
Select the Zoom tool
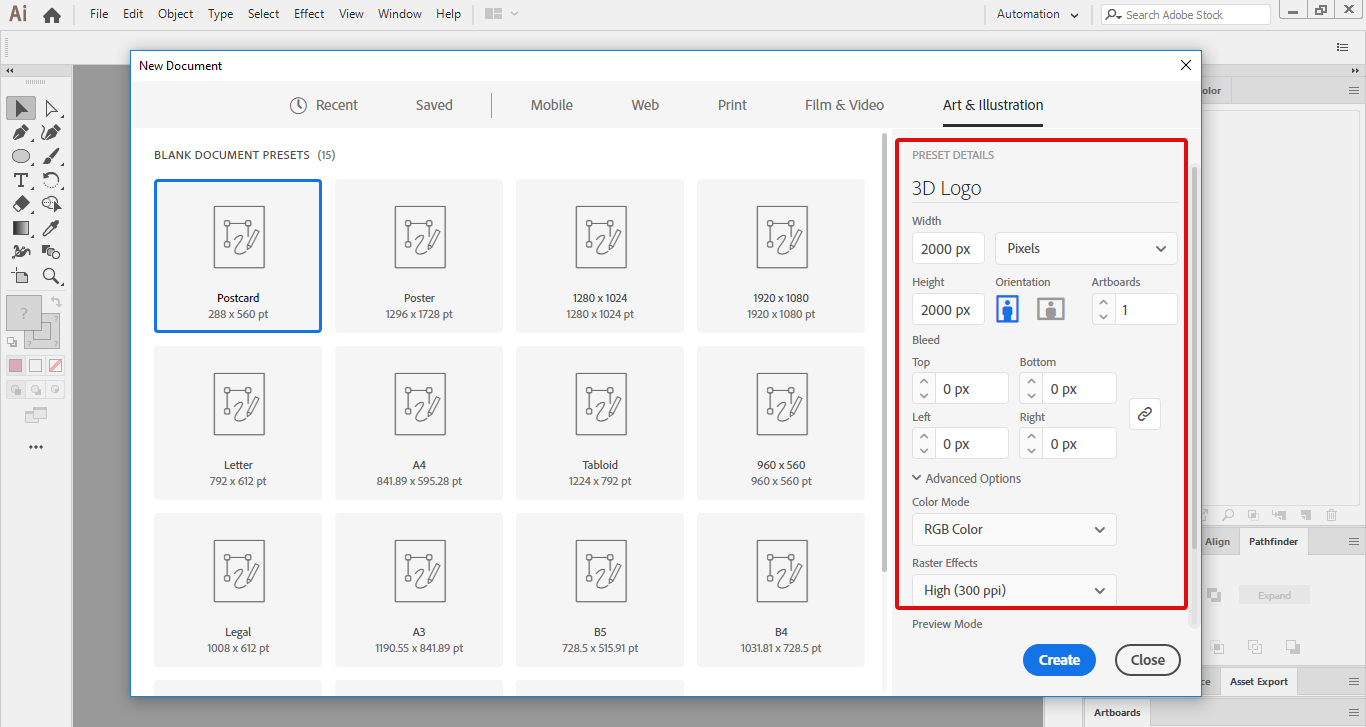click(51, 276)
